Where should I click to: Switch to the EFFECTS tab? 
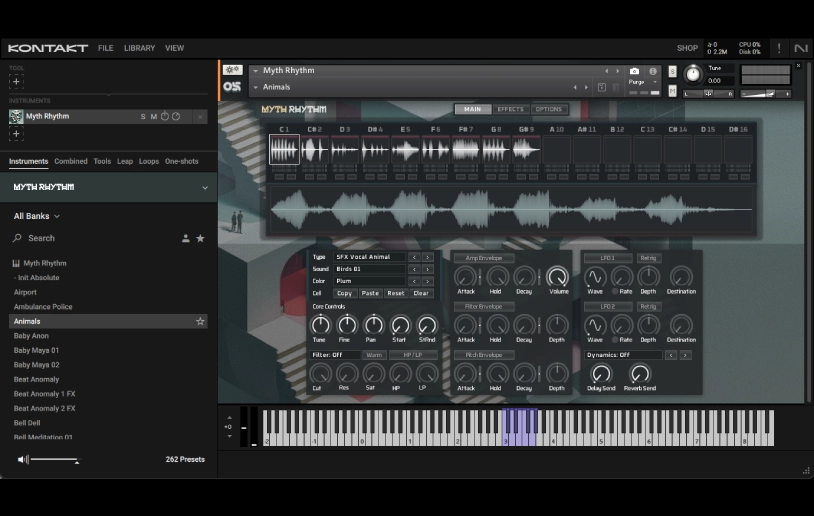[x=510, y=109]
